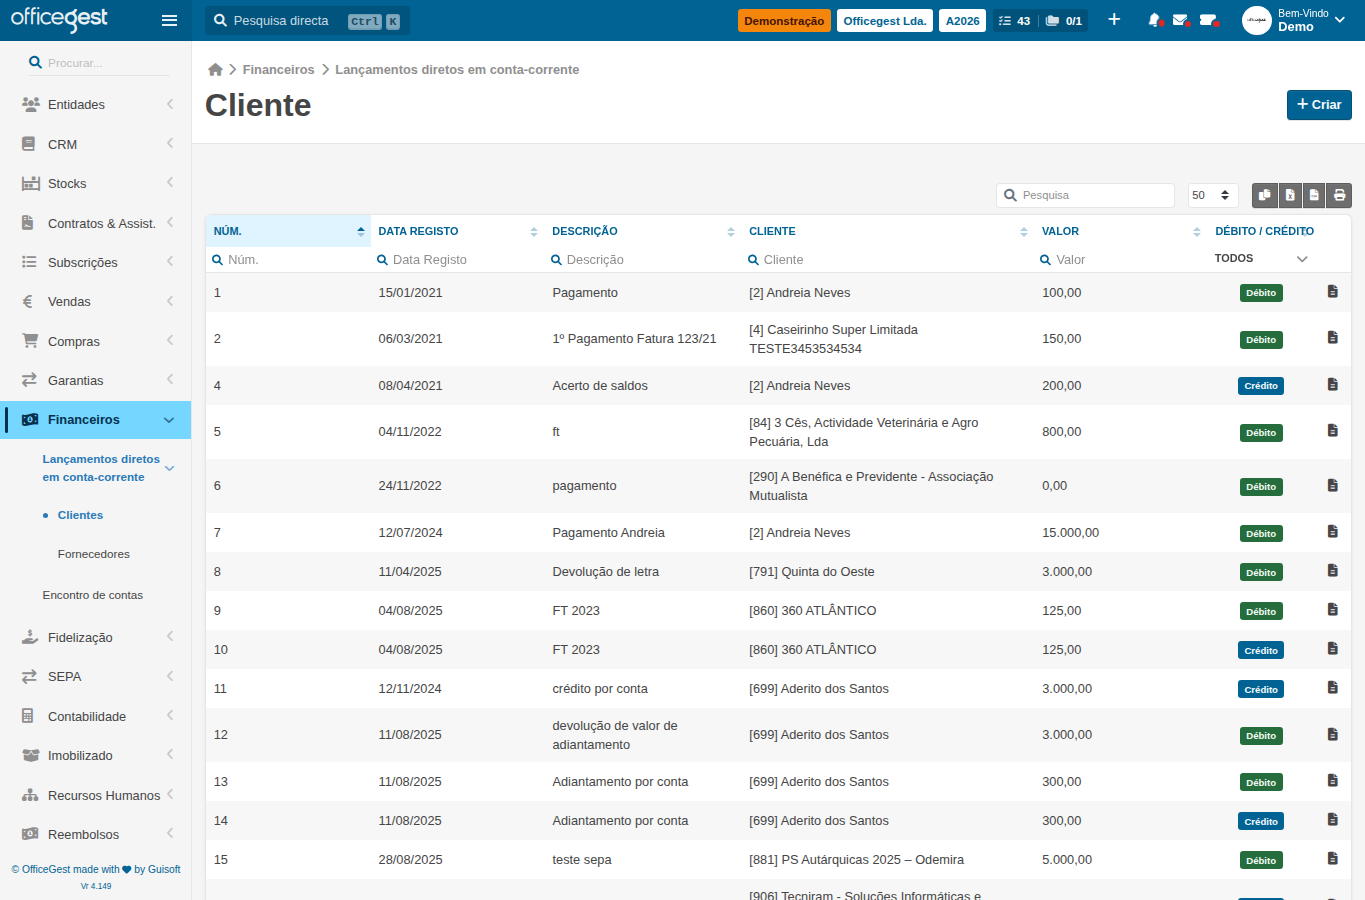Focus the Descrição column filter
The height and width of the screenshot is (900, 1365).
pyautogui.click(x=645, y=259)
